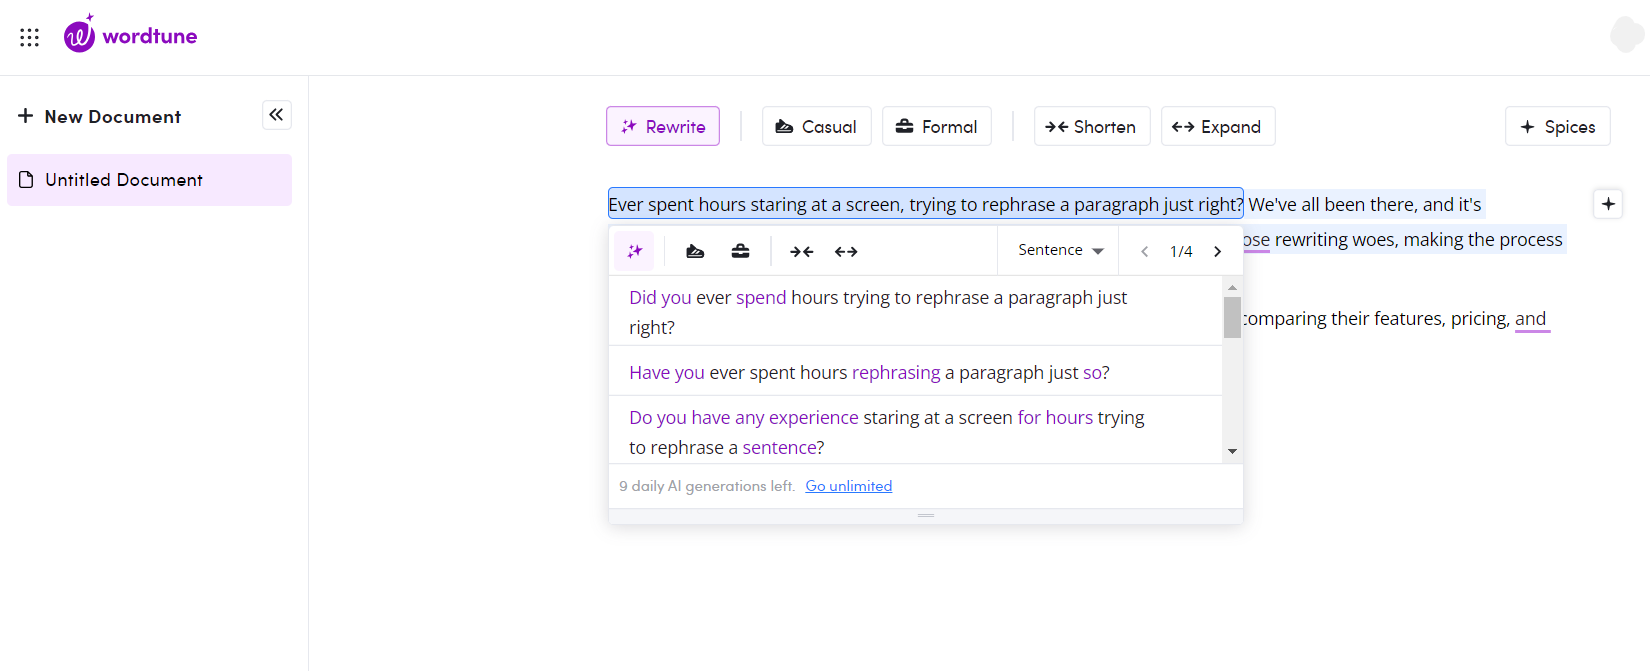Collapse the sidebar with double-chevron icon
This screenshot has height=671, width=1650.
coord(276,115)
